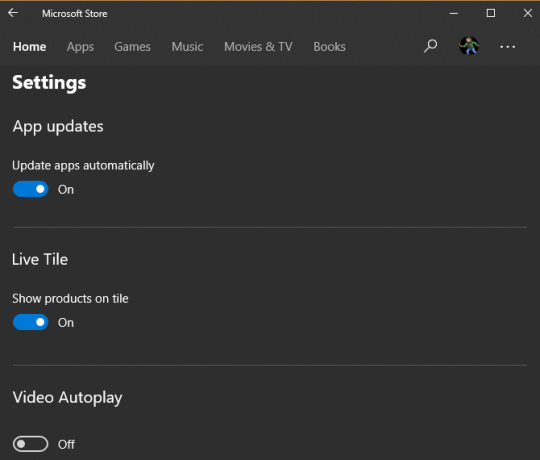
Task: Disable Show products on tile toggle
Action: pyautogui.click(x=30, y=322)
